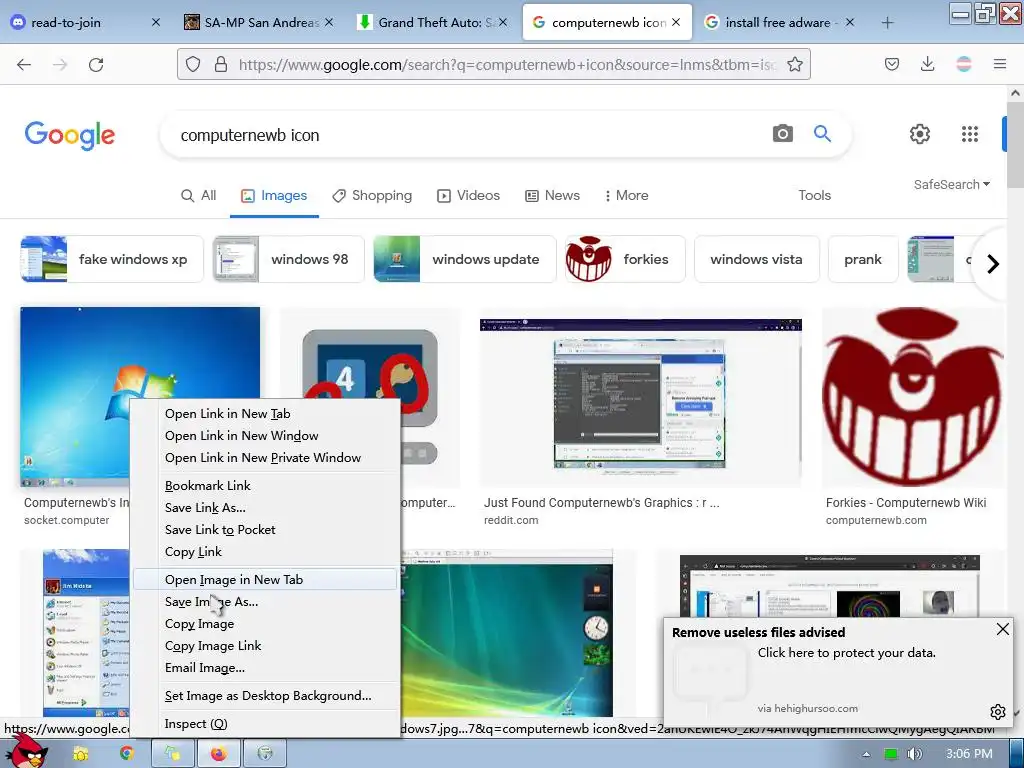Click the Angry Birds start button
The image size is (1024, 768).
coord(27,752)
